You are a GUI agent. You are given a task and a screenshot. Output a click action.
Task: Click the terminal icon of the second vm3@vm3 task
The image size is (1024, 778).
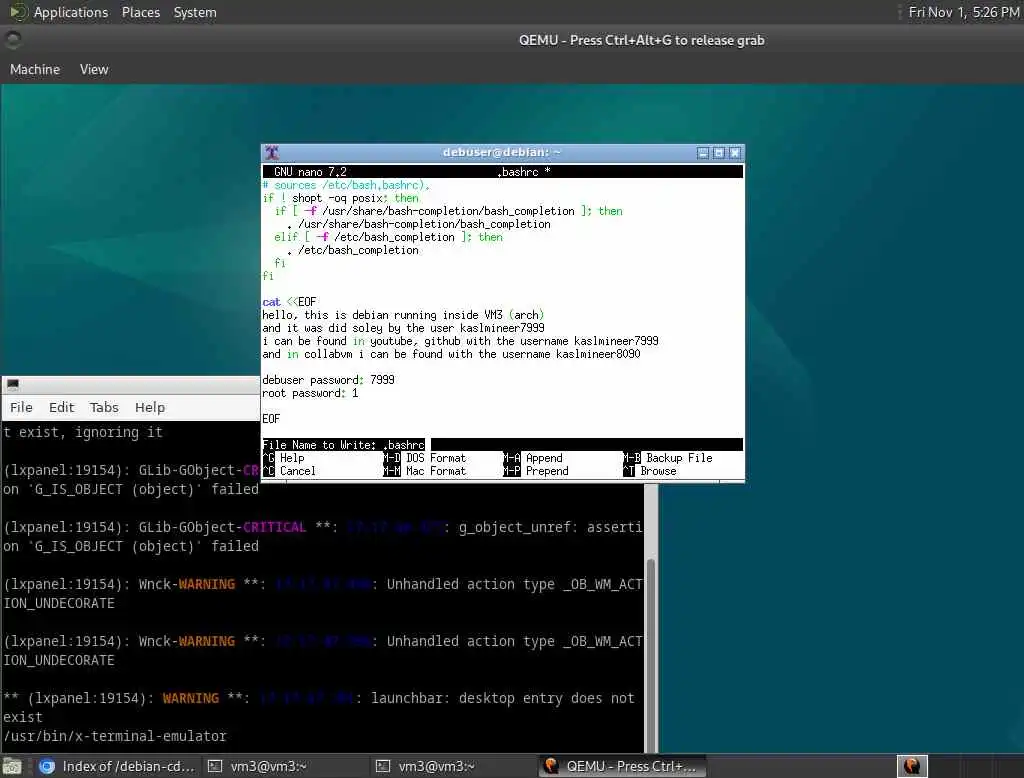(383, 766)
